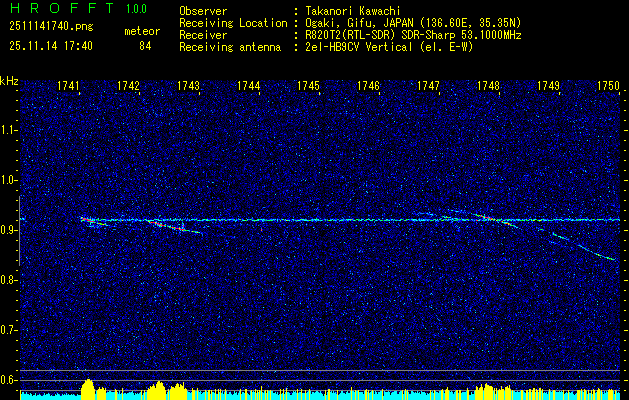Click the 1750 time marker
Viewport: 629px width, 400px height.
click(609, 85)
